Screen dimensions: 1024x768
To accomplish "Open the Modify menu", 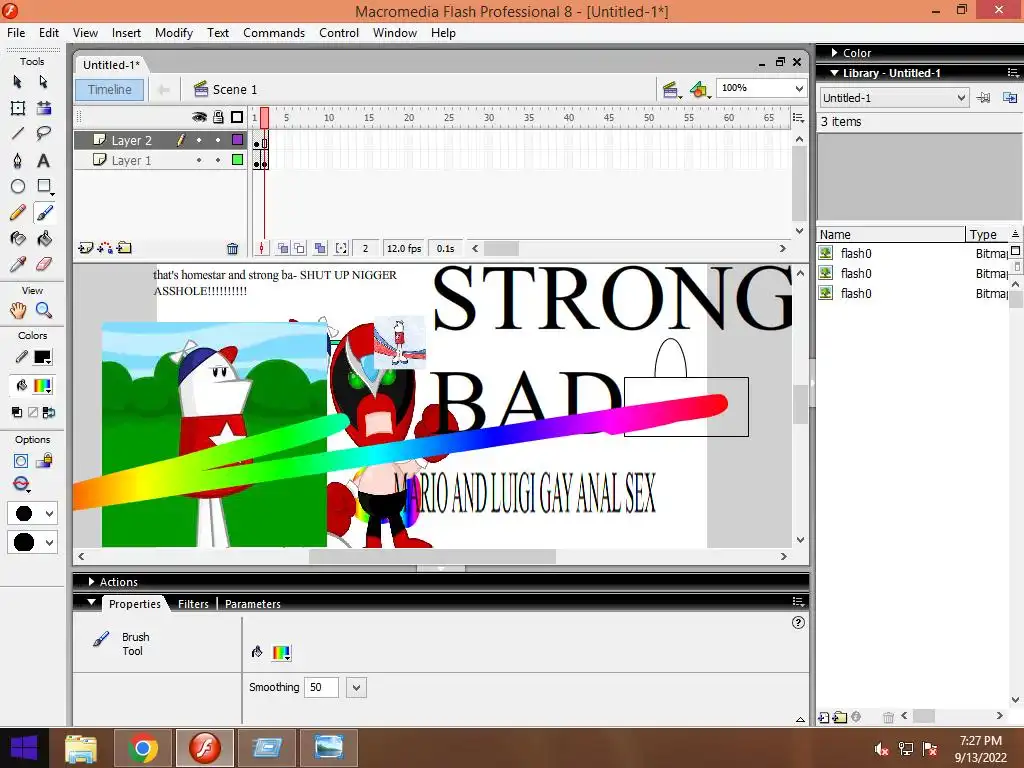I will 174,33.
